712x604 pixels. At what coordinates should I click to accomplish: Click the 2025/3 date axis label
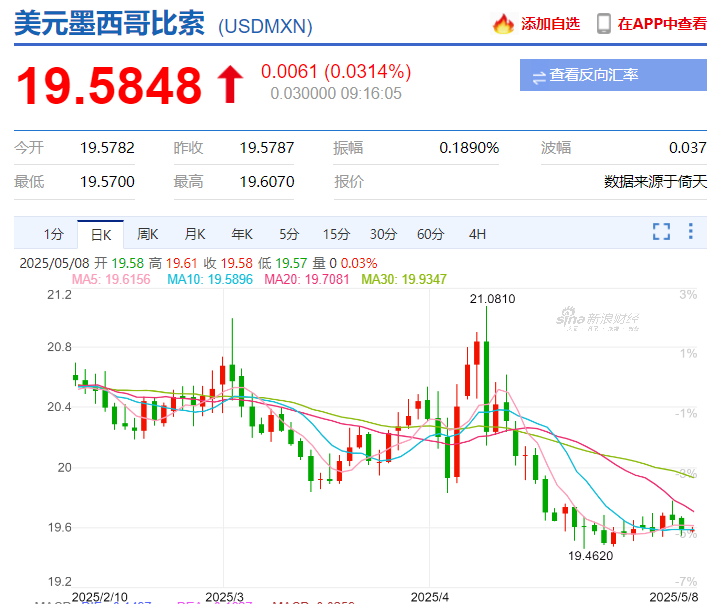(224, 597)
